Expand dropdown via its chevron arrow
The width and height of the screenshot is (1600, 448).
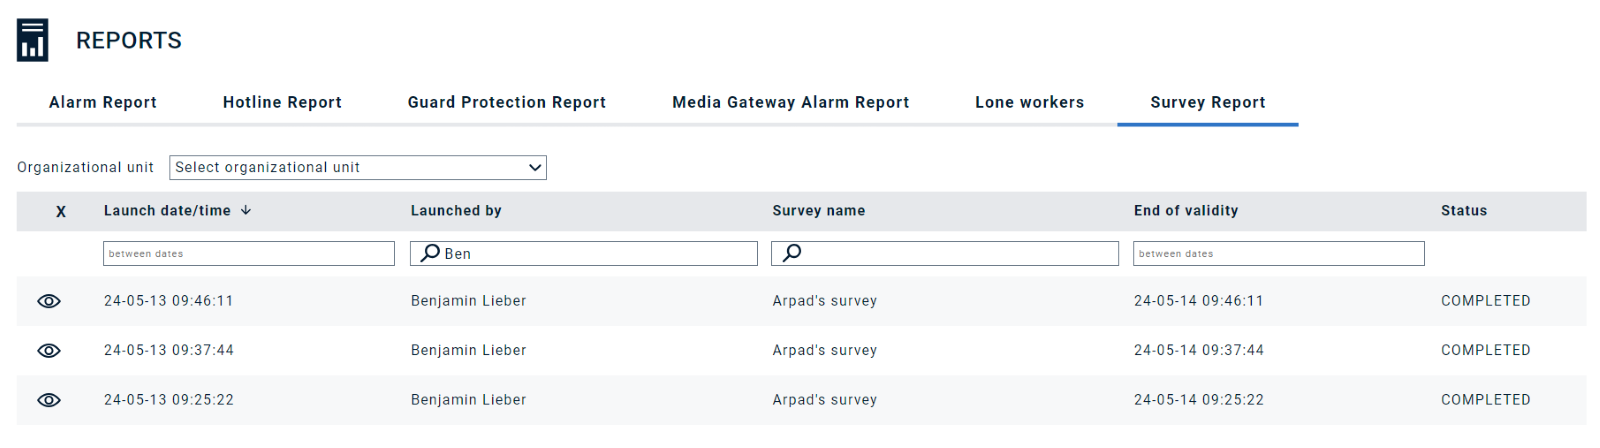tap(535, 168)
